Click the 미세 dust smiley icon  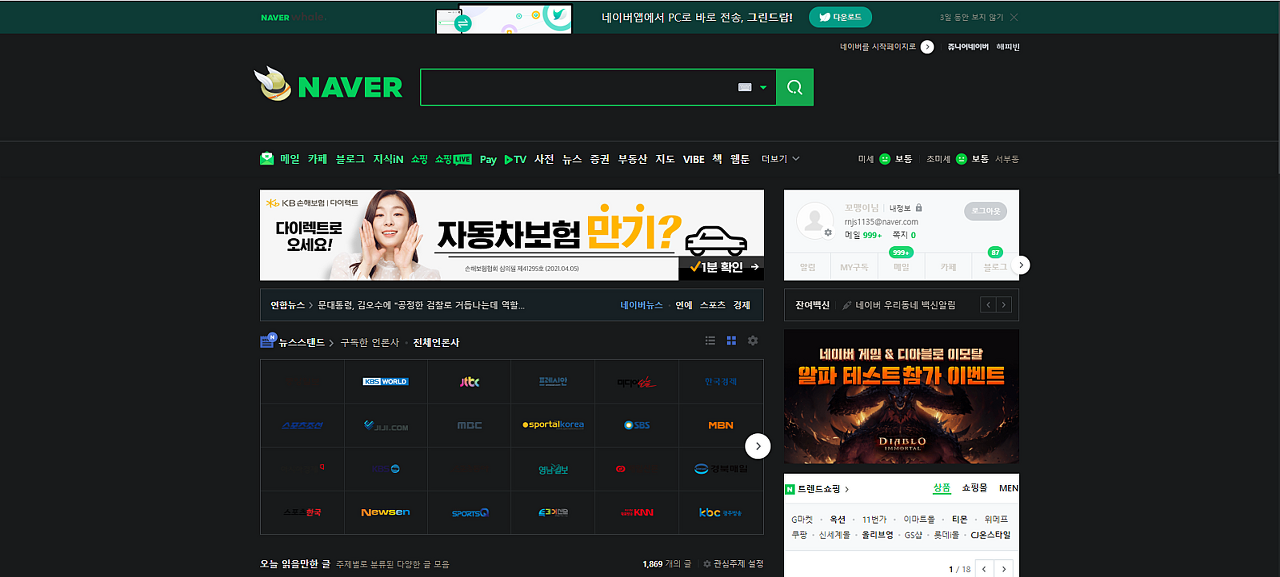click(885, 159)
